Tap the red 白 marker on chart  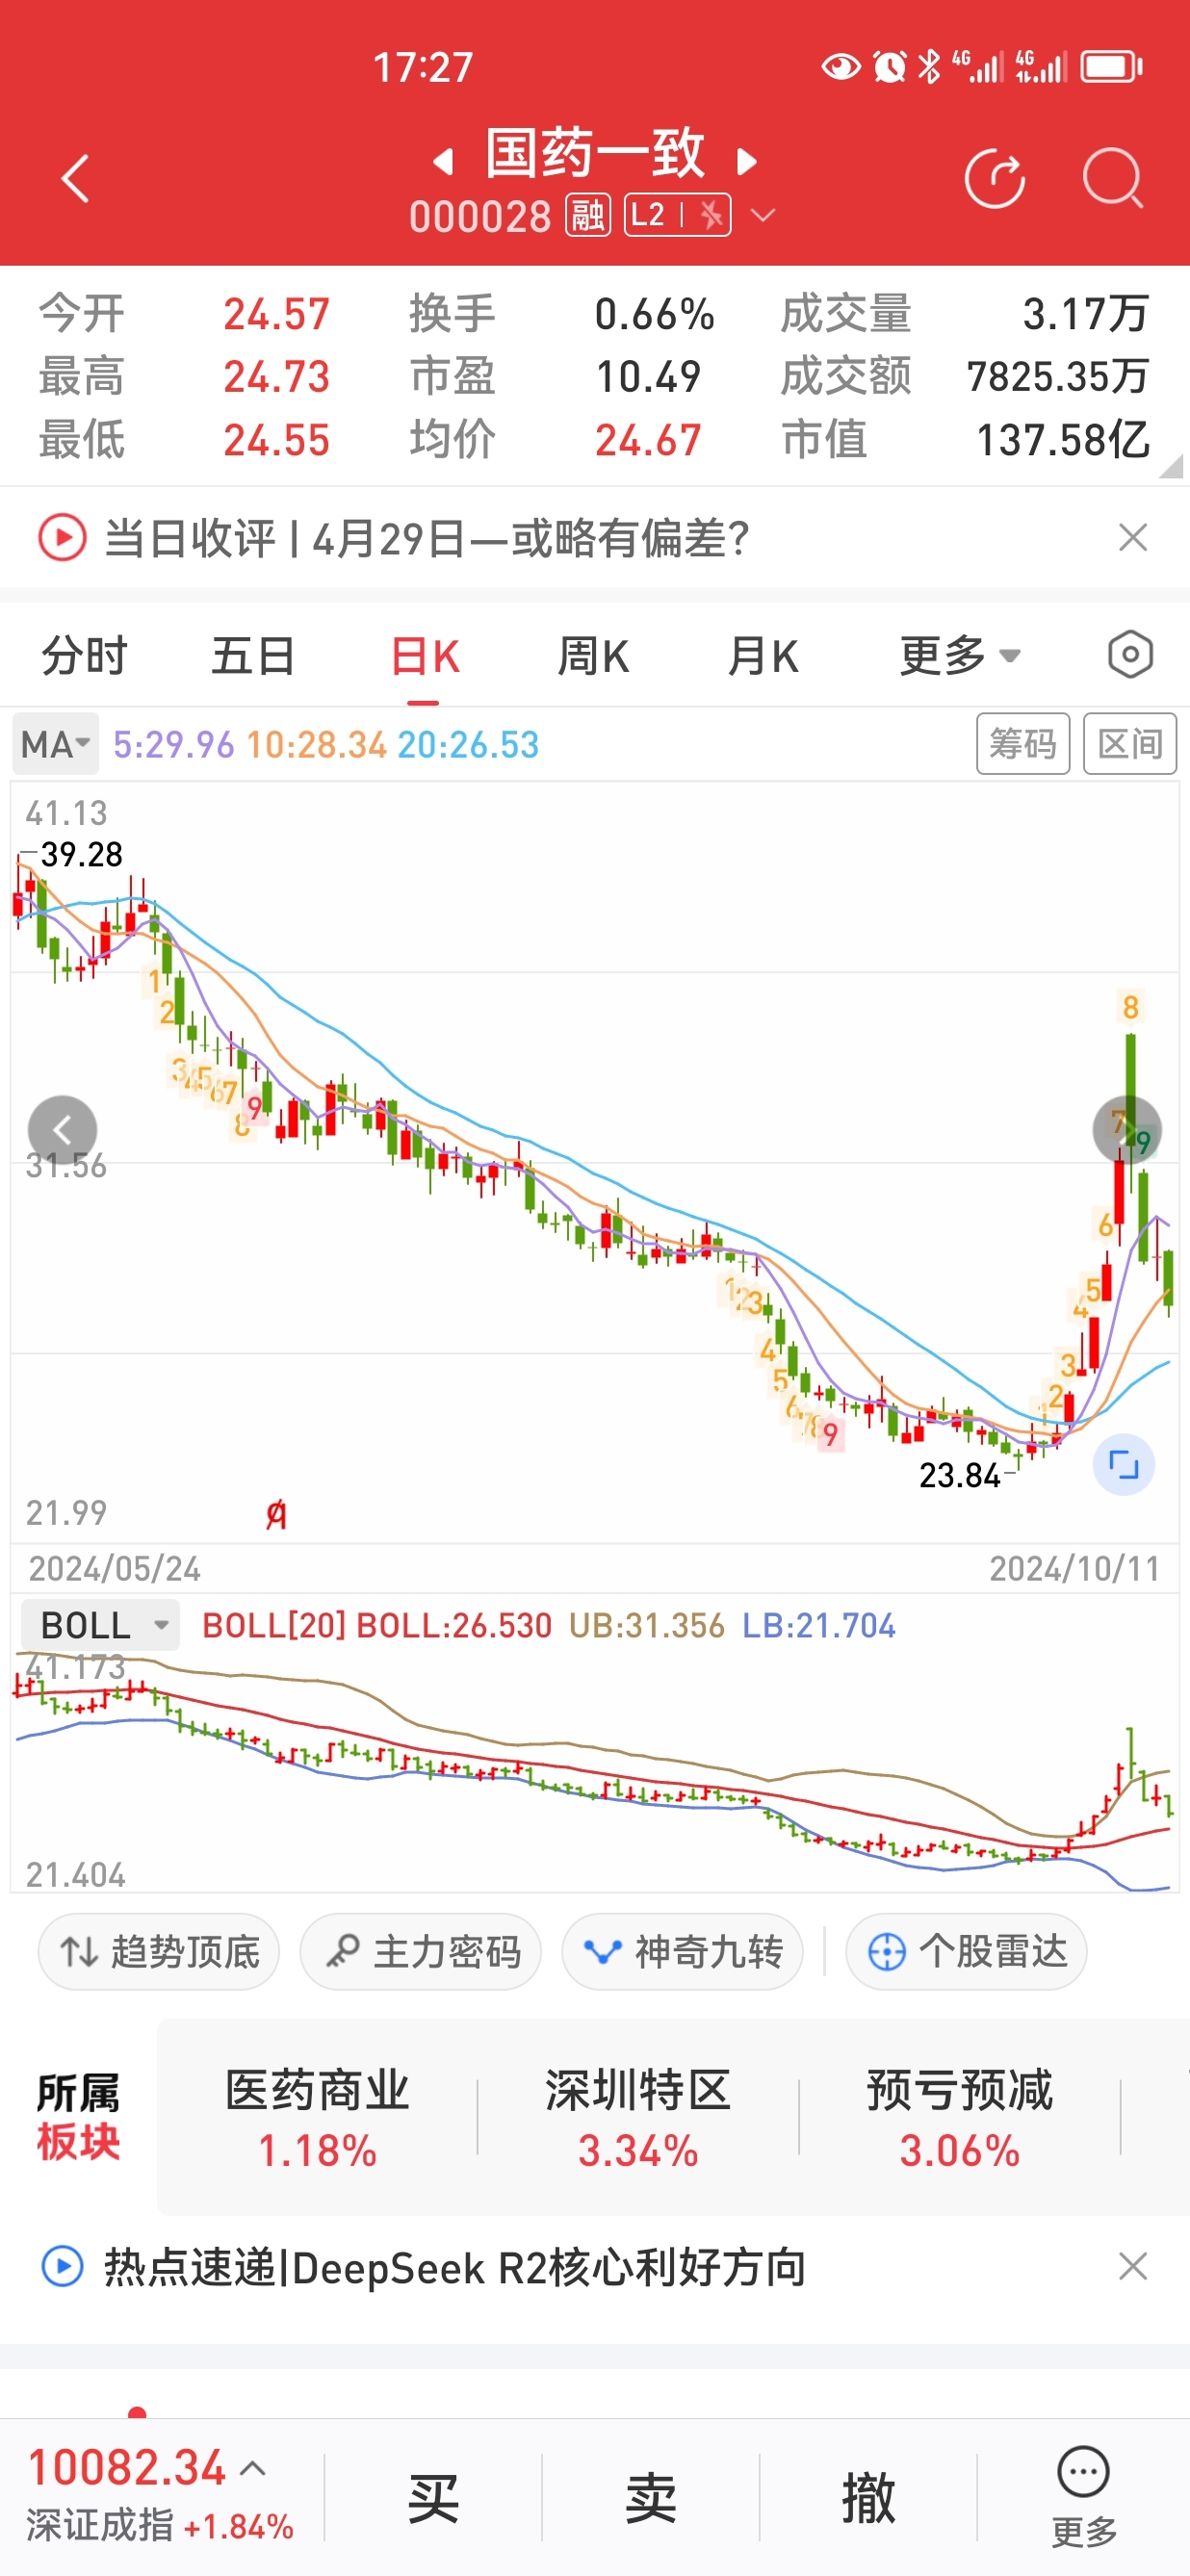pyautogui.click(x=277, y=1515)
